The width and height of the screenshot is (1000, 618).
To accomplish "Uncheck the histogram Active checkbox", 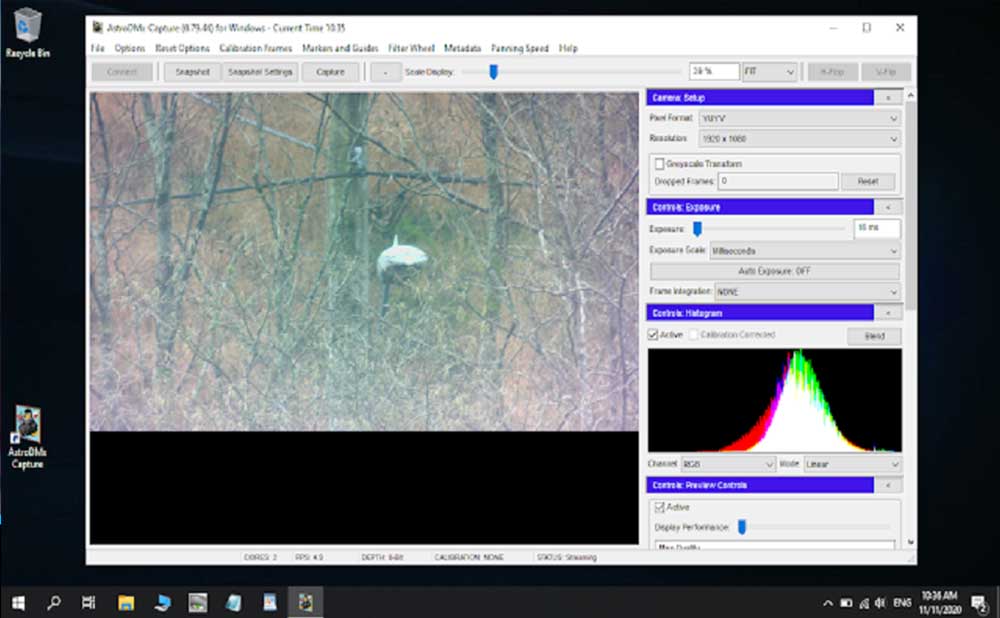I will [654, 335].
